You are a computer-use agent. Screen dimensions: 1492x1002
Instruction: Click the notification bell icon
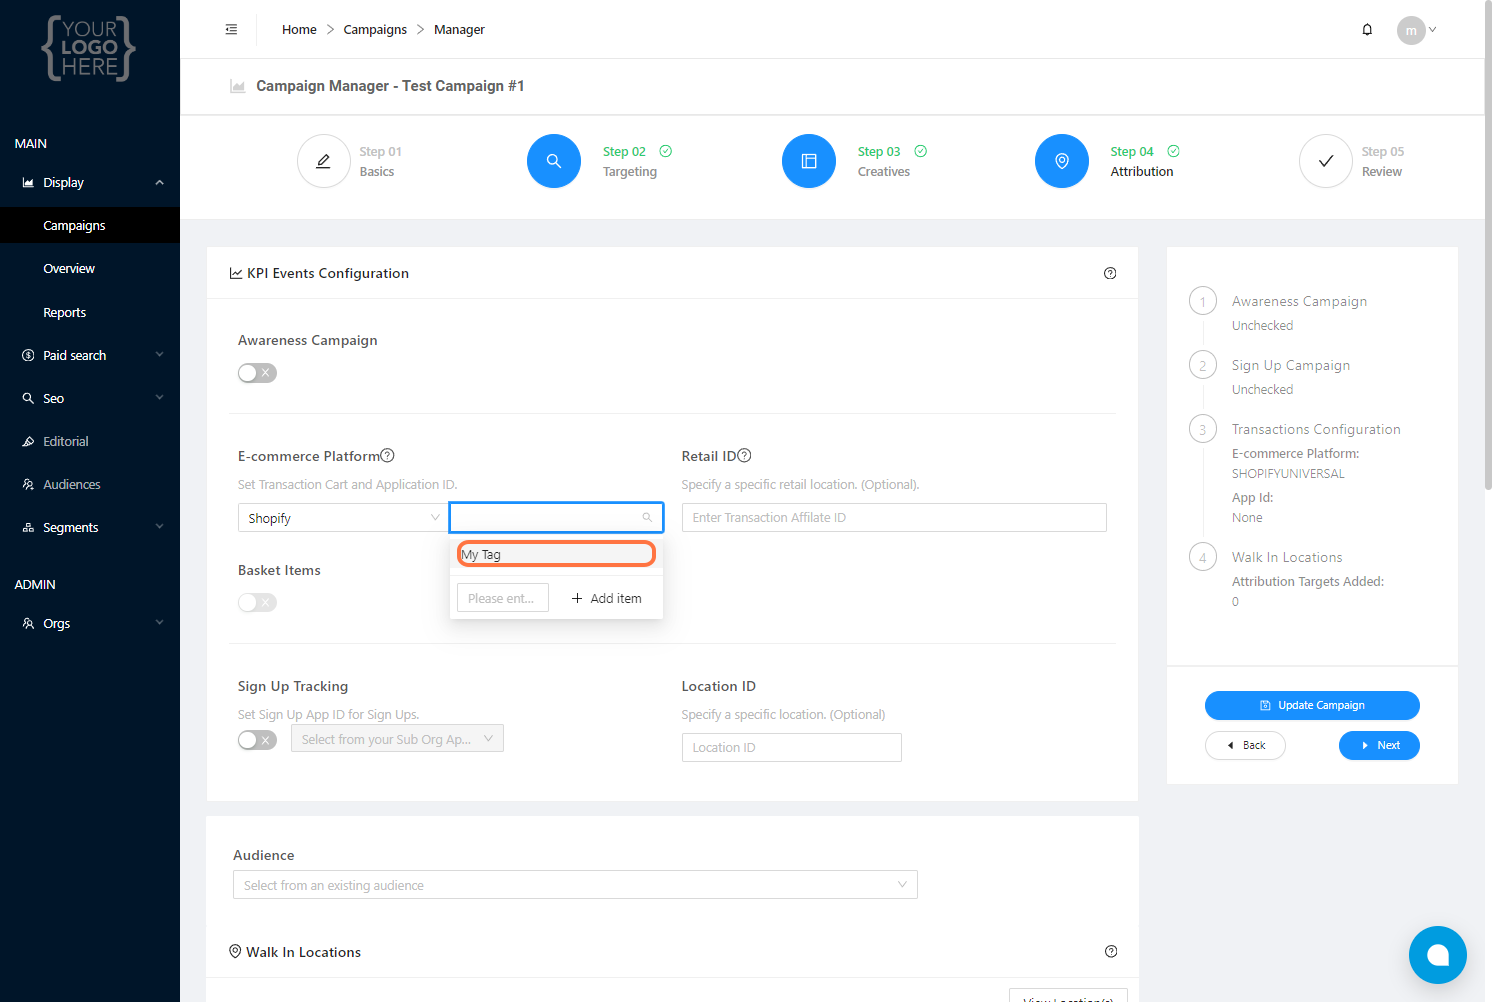click(1367, 30)
